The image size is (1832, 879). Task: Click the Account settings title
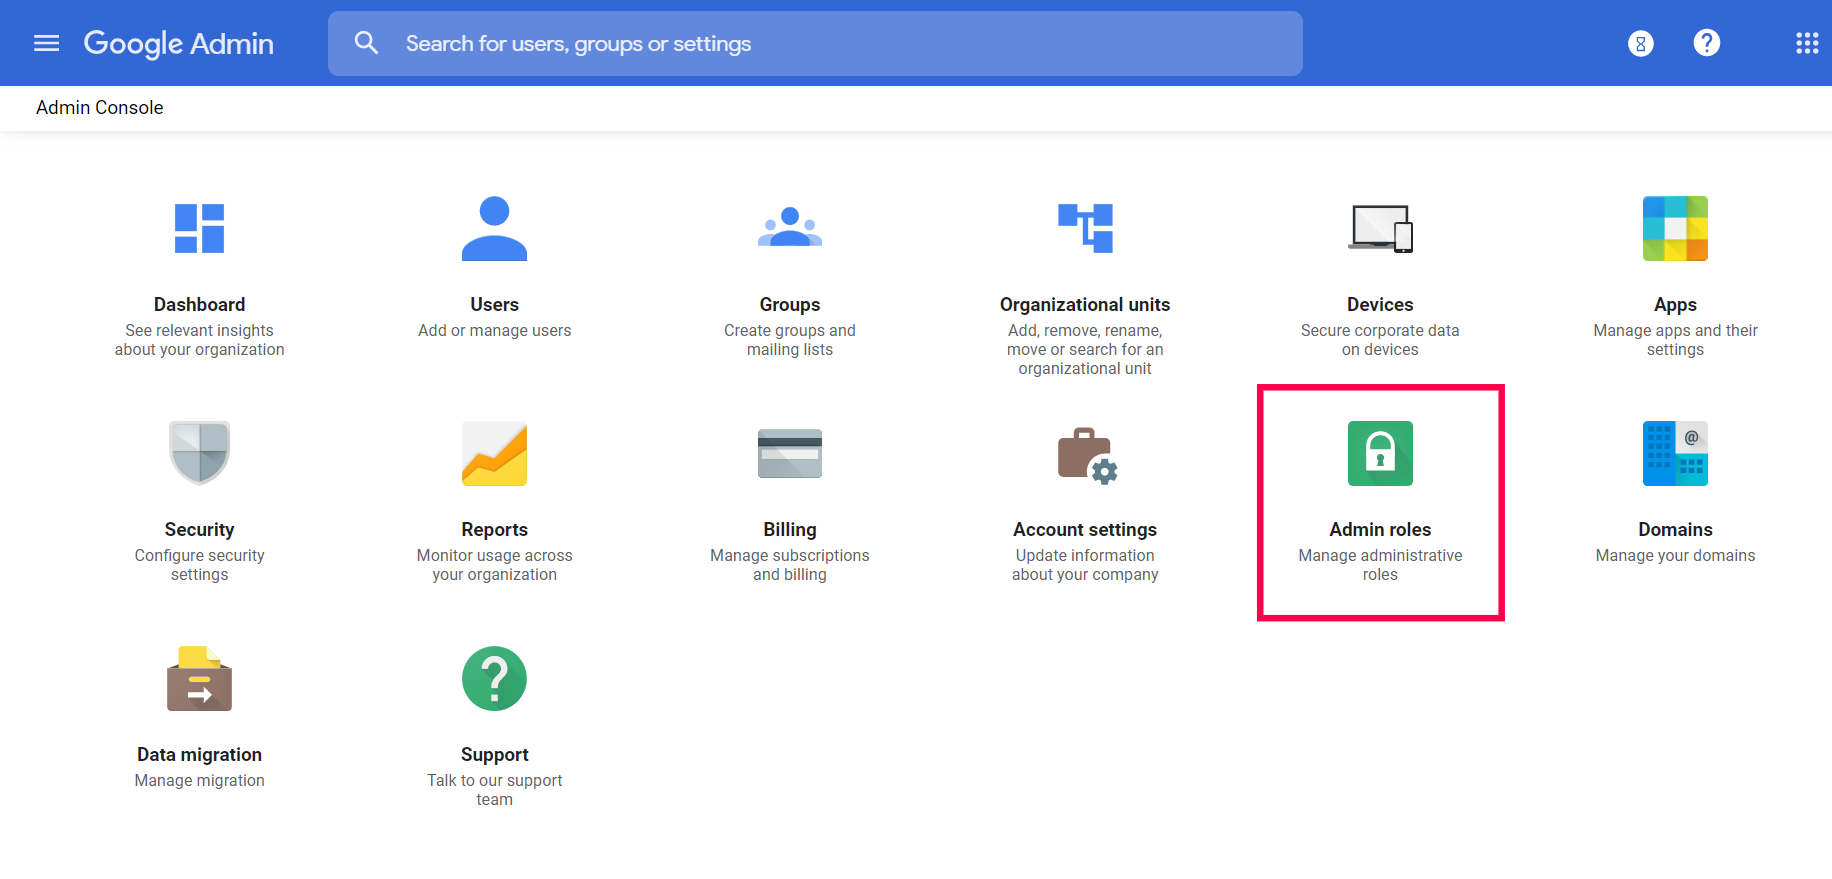pos(1085,530)
